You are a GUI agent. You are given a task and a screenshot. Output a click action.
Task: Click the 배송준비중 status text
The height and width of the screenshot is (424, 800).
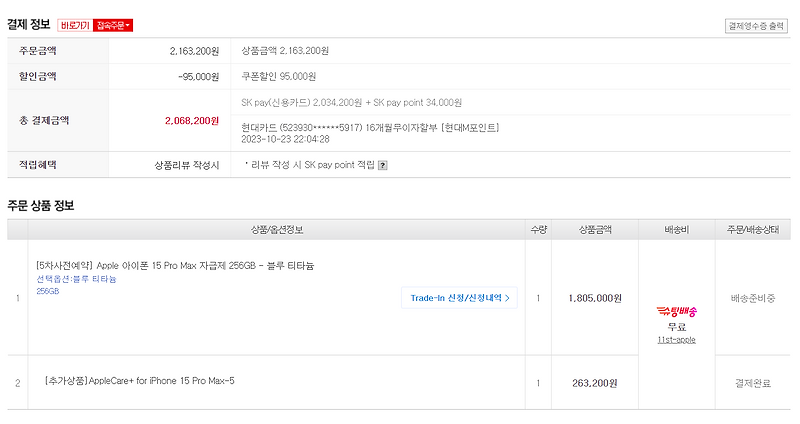point(753,298)
